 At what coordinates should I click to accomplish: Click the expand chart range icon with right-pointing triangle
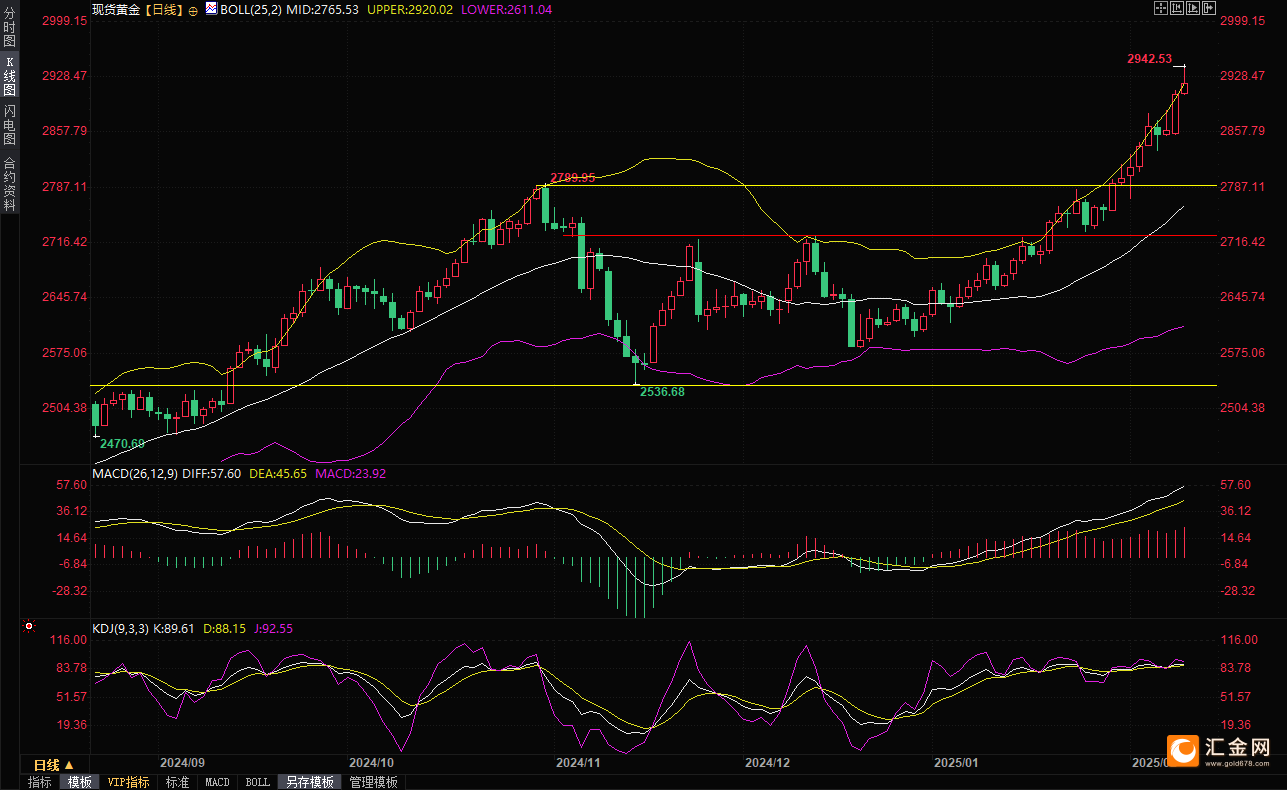pos(1193,8)
